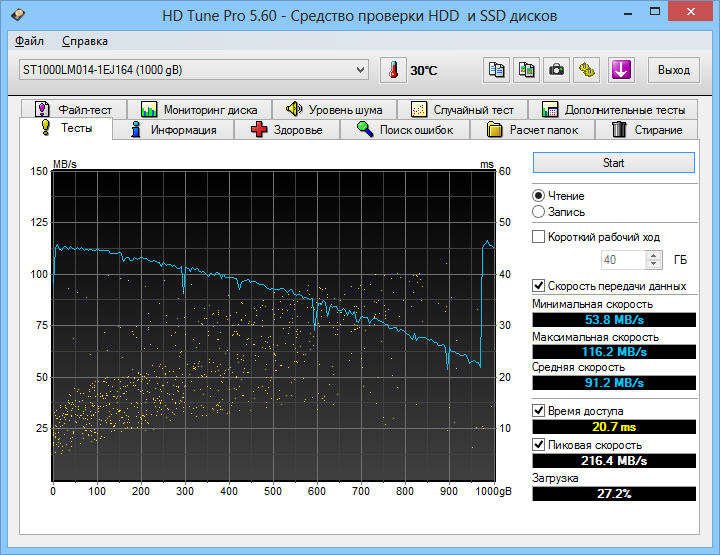Screen dimensions: 720x555
Task: Open the Файл menu
Action: (29, 41)
